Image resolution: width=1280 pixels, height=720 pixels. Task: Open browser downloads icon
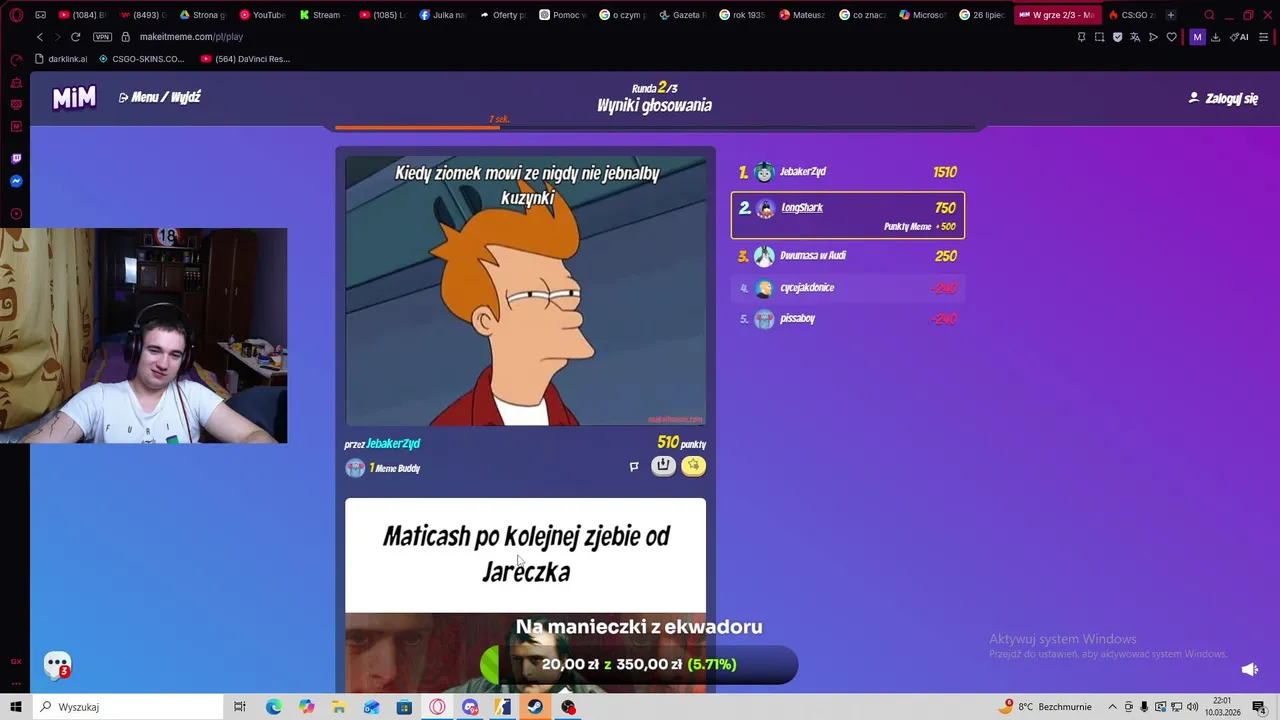[1215, 37]
